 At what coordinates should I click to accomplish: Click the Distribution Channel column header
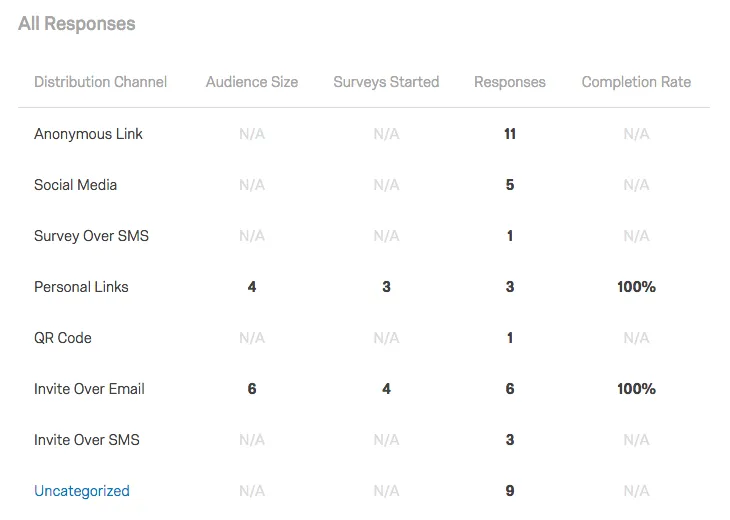point(100,82)
